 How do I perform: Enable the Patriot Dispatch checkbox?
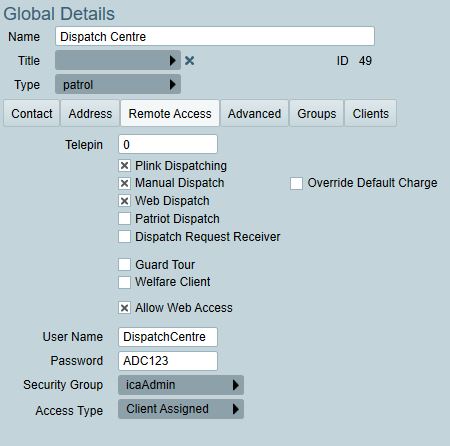click(x=124, y=219)
